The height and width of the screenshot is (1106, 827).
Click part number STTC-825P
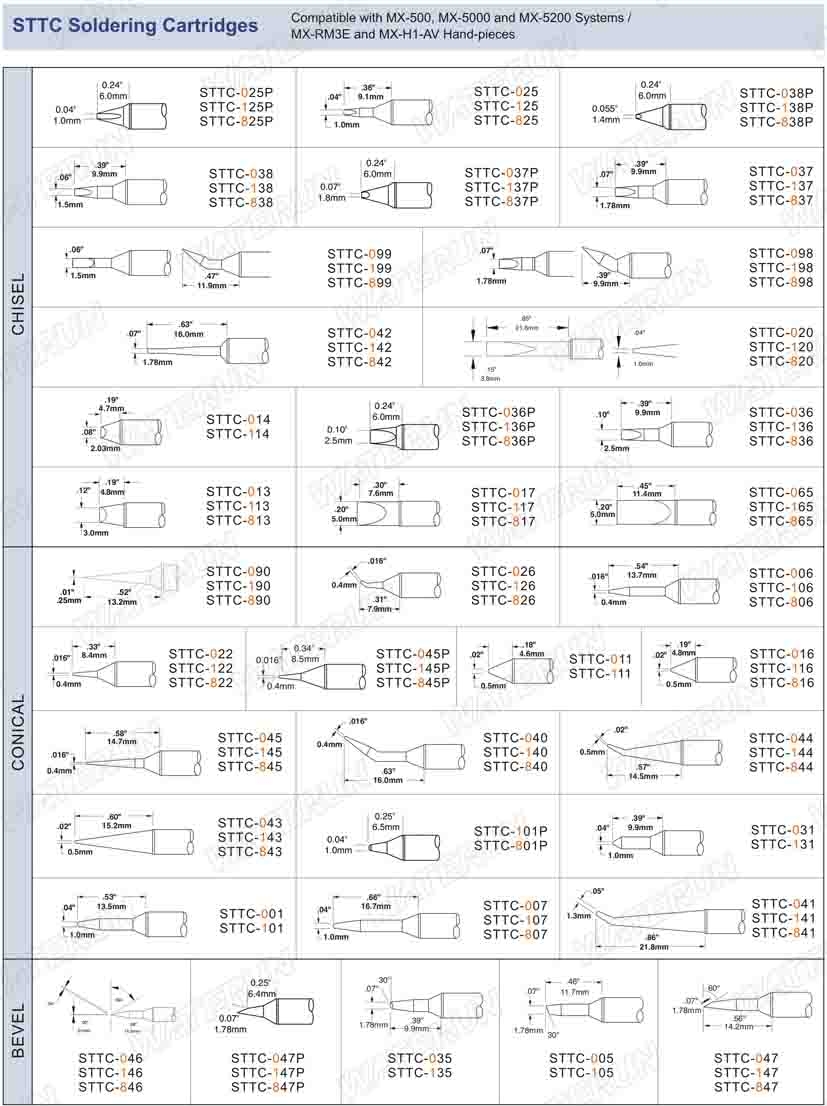[x=236, y=121]
